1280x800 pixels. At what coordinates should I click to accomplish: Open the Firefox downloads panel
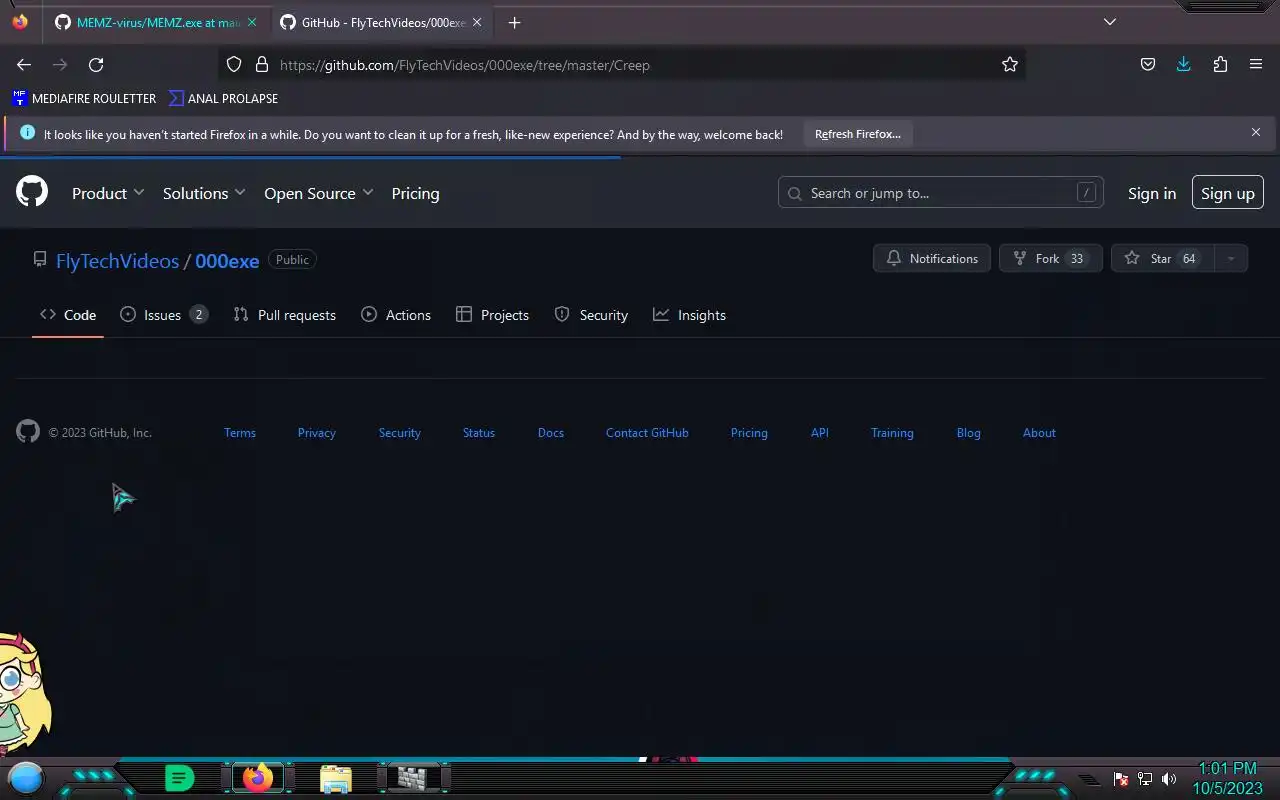[1184, 64]
